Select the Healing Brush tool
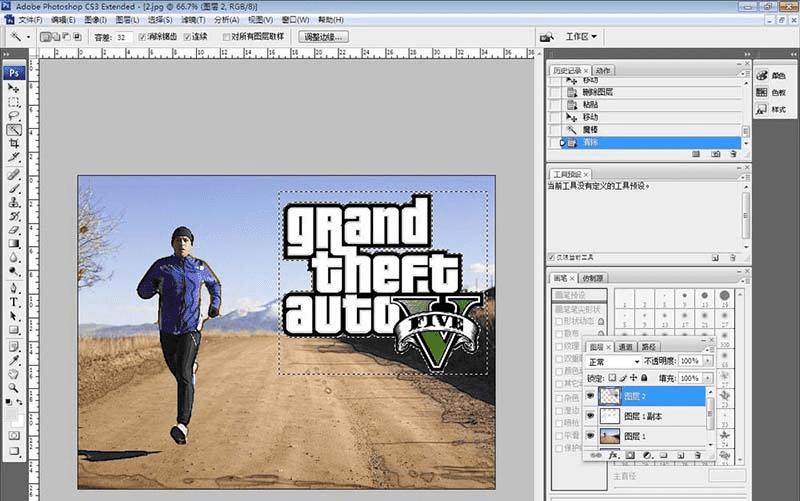The image size is (800, 501). (x=14, y=174)
